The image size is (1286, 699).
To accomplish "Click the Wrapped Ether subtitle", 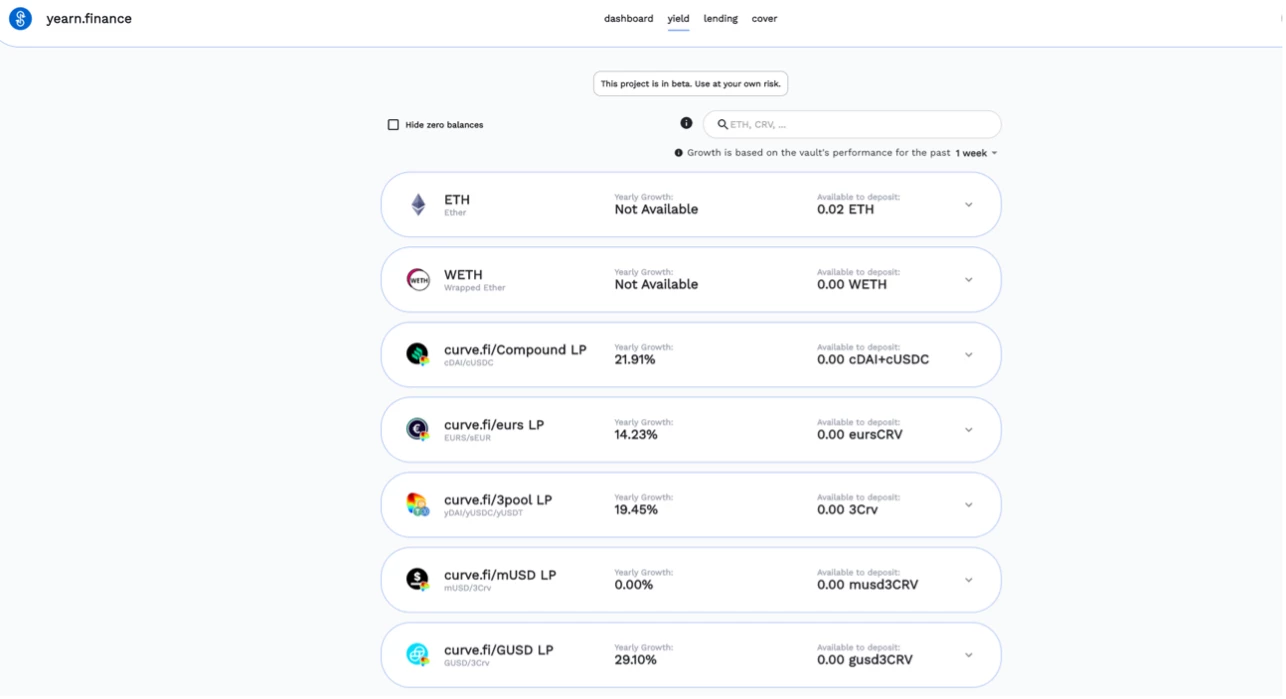I will point(475,288).
